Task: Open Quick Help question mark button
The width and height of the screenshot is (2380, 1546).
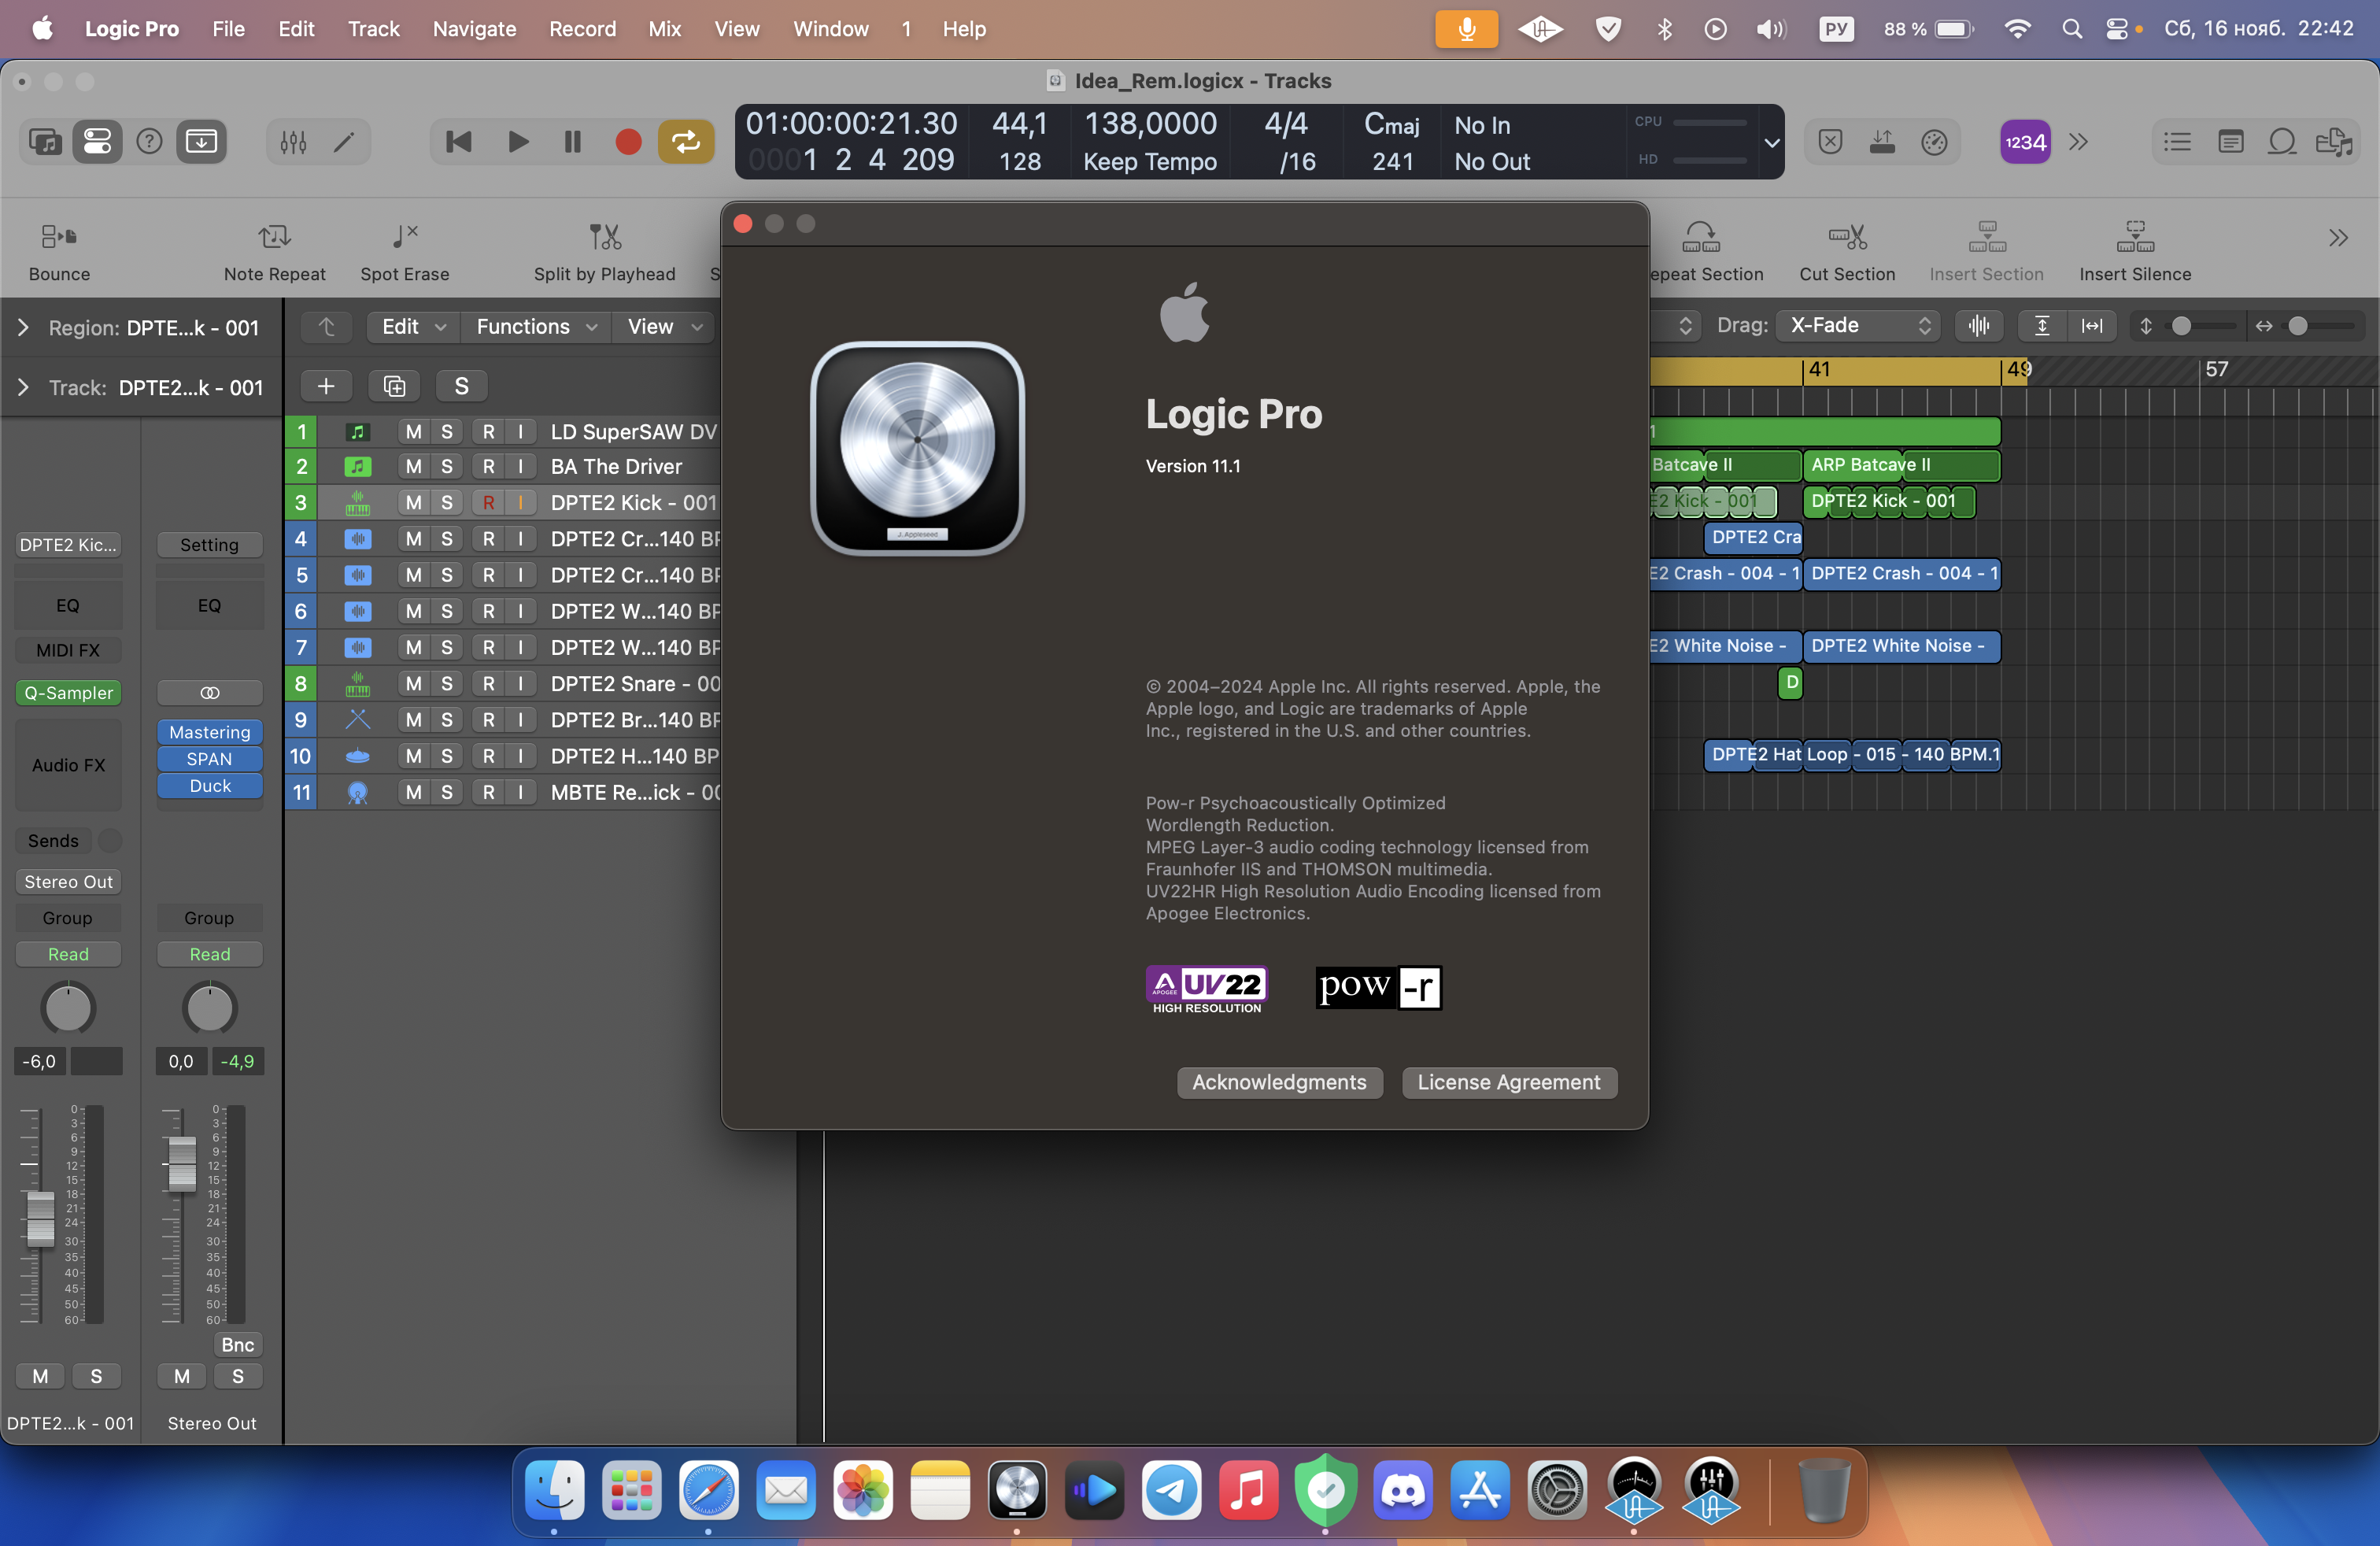Action: point(149,142)
